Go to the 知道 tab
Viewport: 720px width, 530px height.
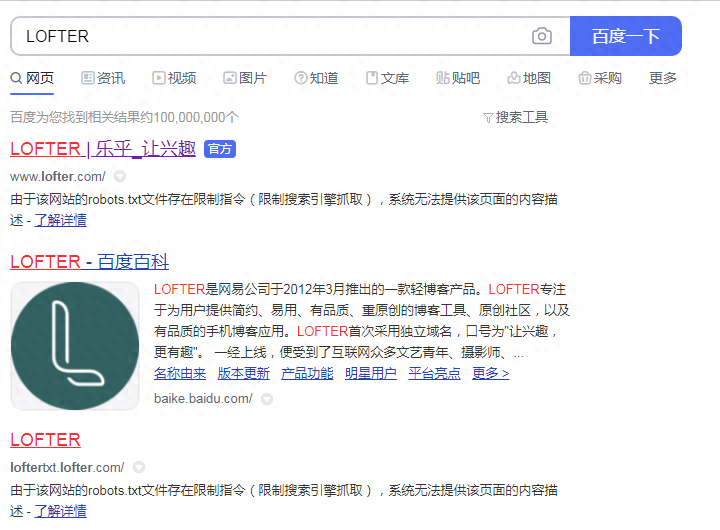[x=316, y=78]
